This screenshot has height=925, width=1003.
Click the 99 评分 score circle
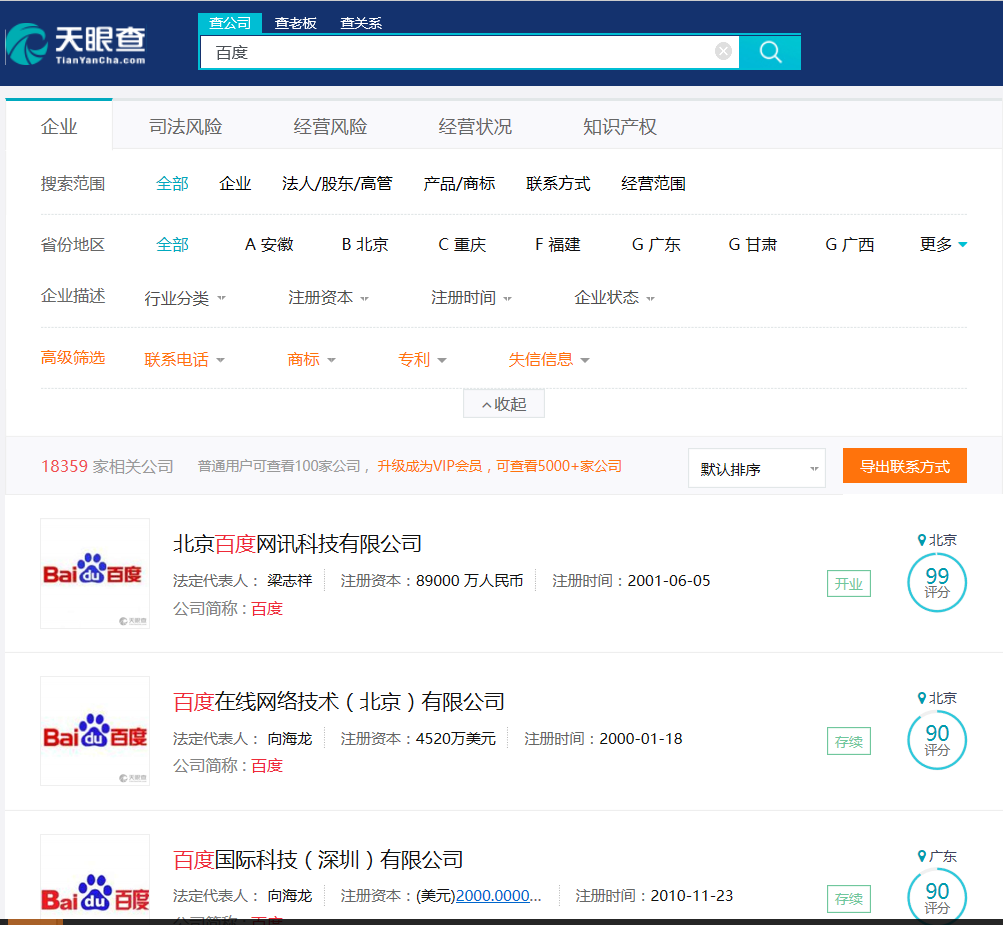coord(936,583)
